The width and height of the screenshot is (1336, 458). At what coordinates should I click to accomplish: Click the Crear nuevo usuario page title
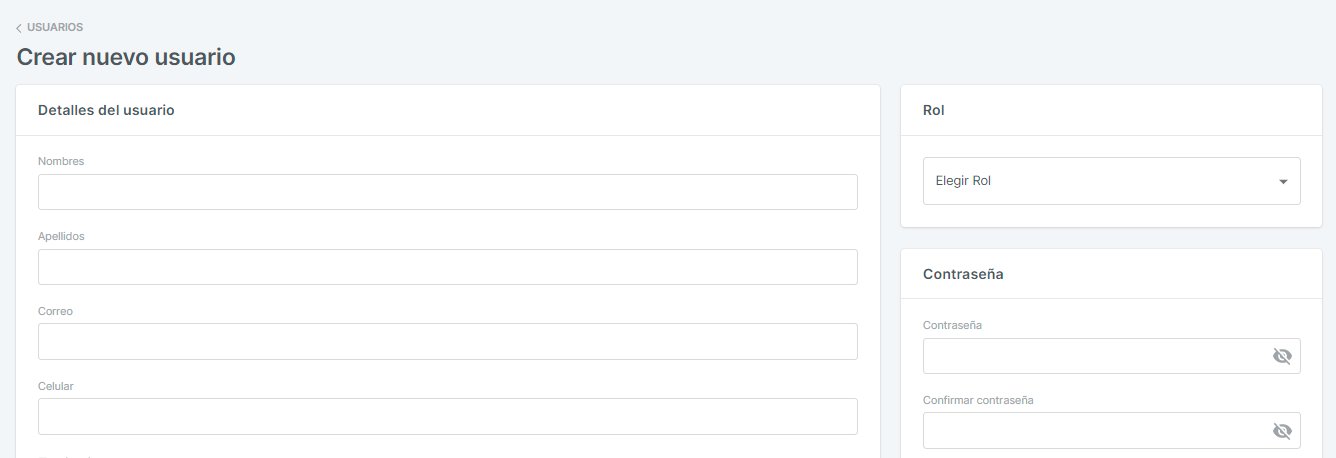(126, 57)
